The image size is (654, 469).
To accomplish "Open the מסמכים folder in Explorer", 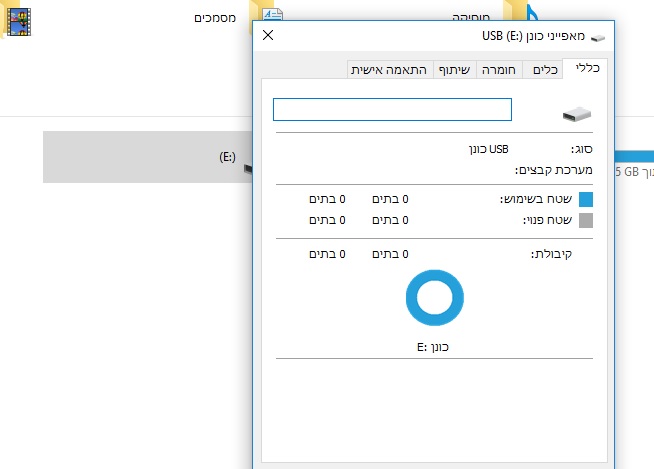I will (215, 18).
